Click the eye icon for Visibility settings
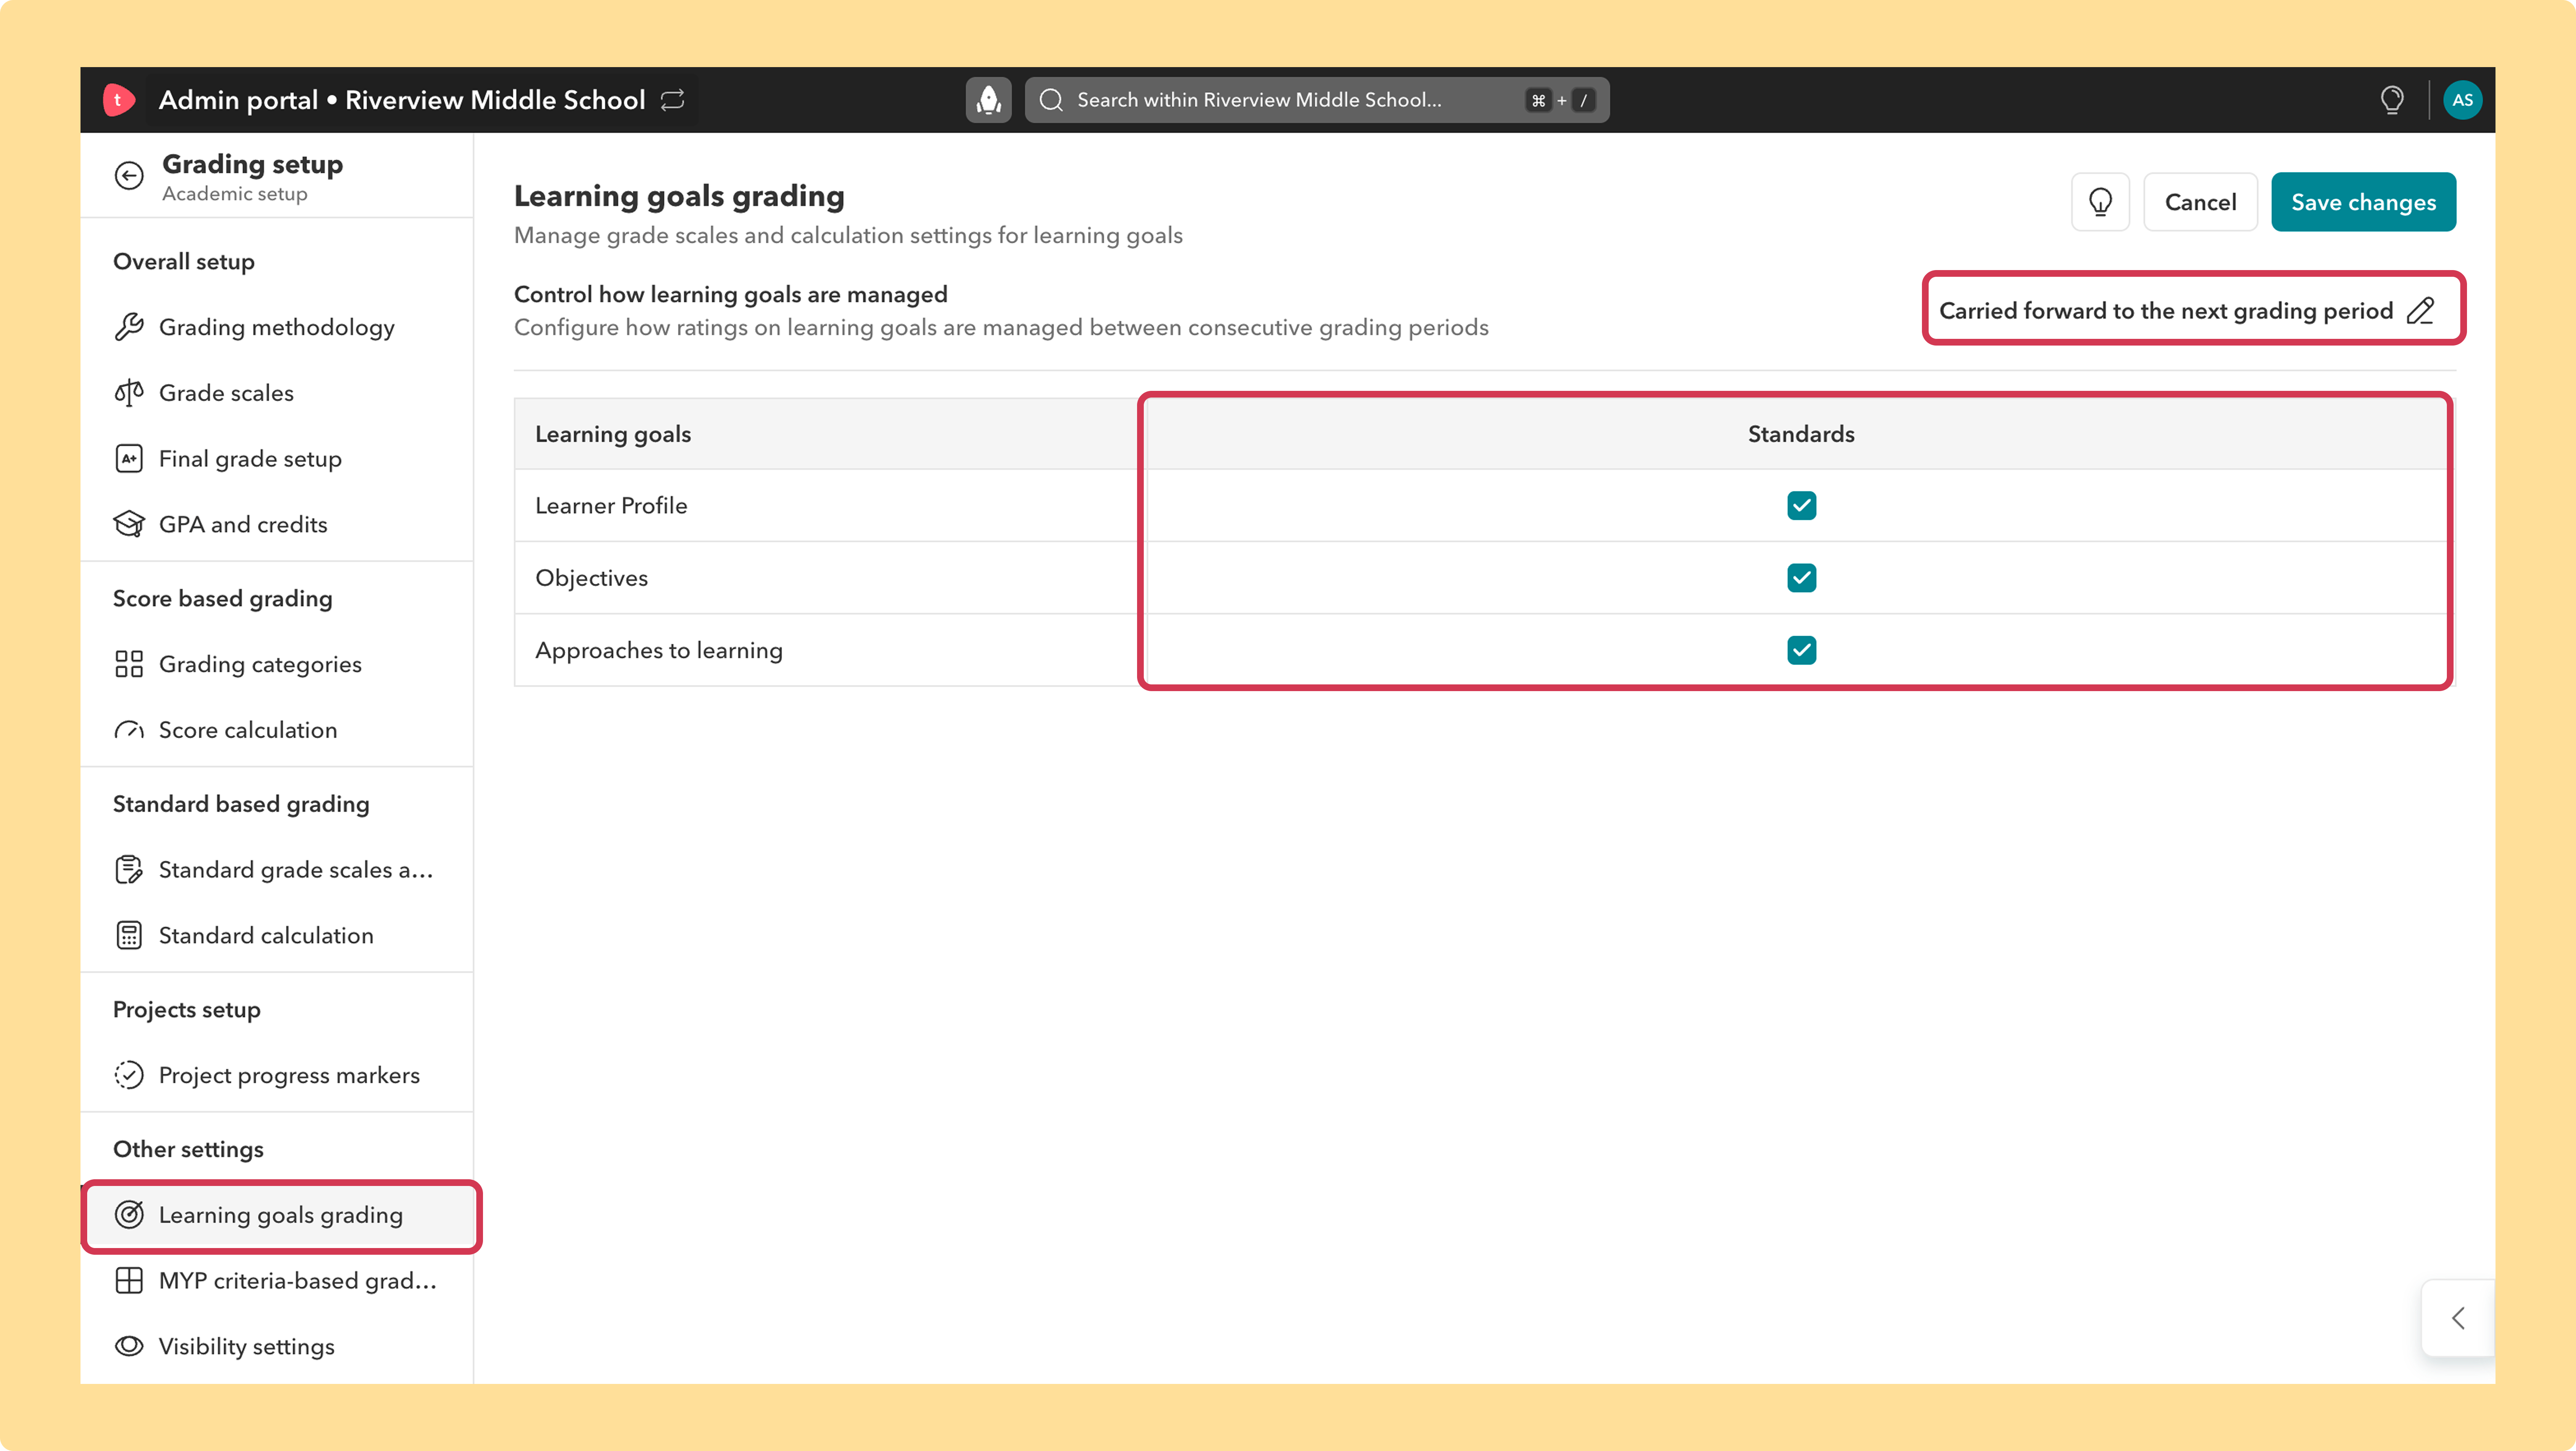The width and height of the screenshot is (2576, 1451). coord(129,1346)
